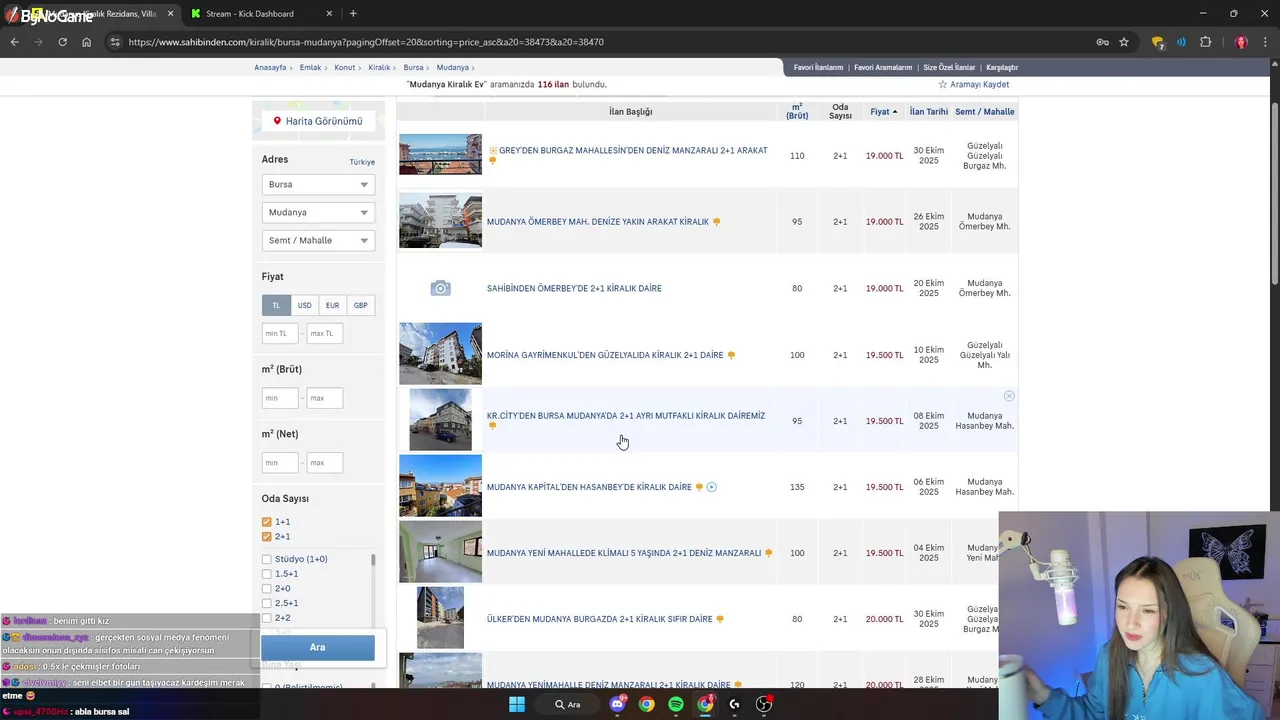Open thumbnail of GREY'DEN Burgaz sea-view listing
The width and height of the screenshot is (1280, 720).
click(440, 154)
